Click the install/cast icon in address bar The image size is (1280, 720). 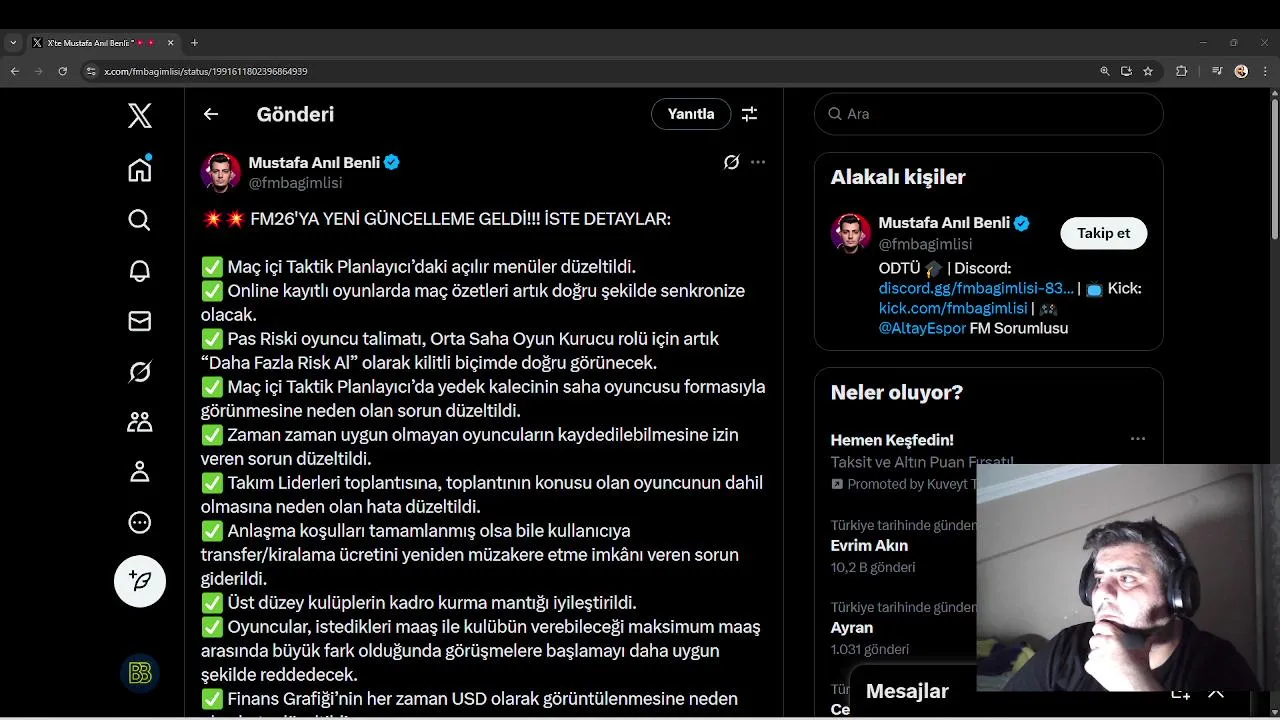(1126, 71)
